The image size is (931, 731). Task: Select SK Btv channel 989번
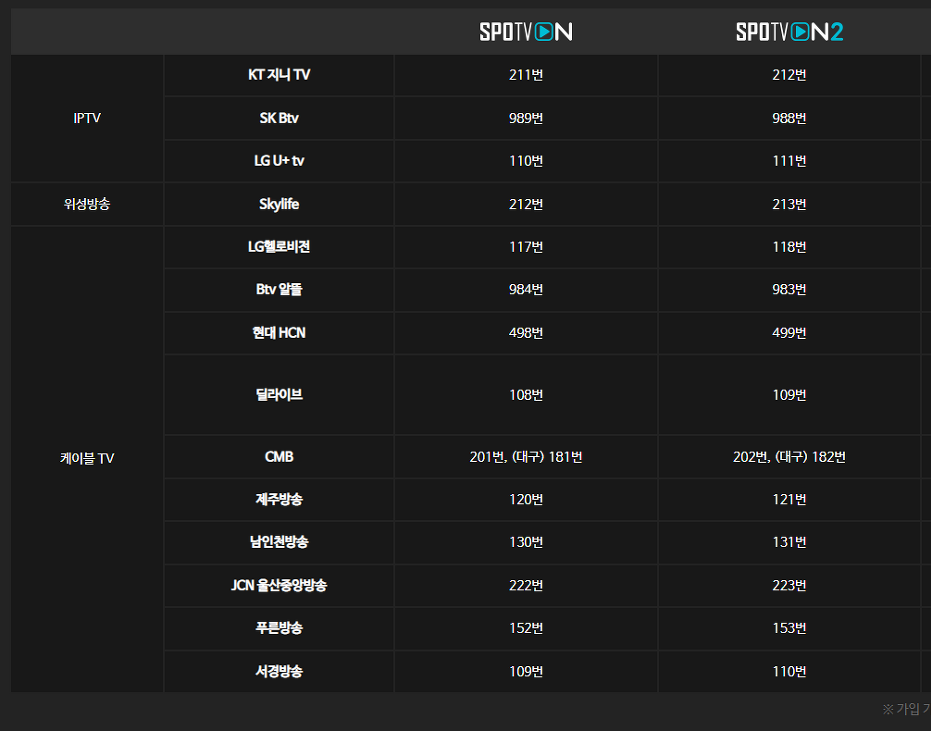tap(525, 118)
